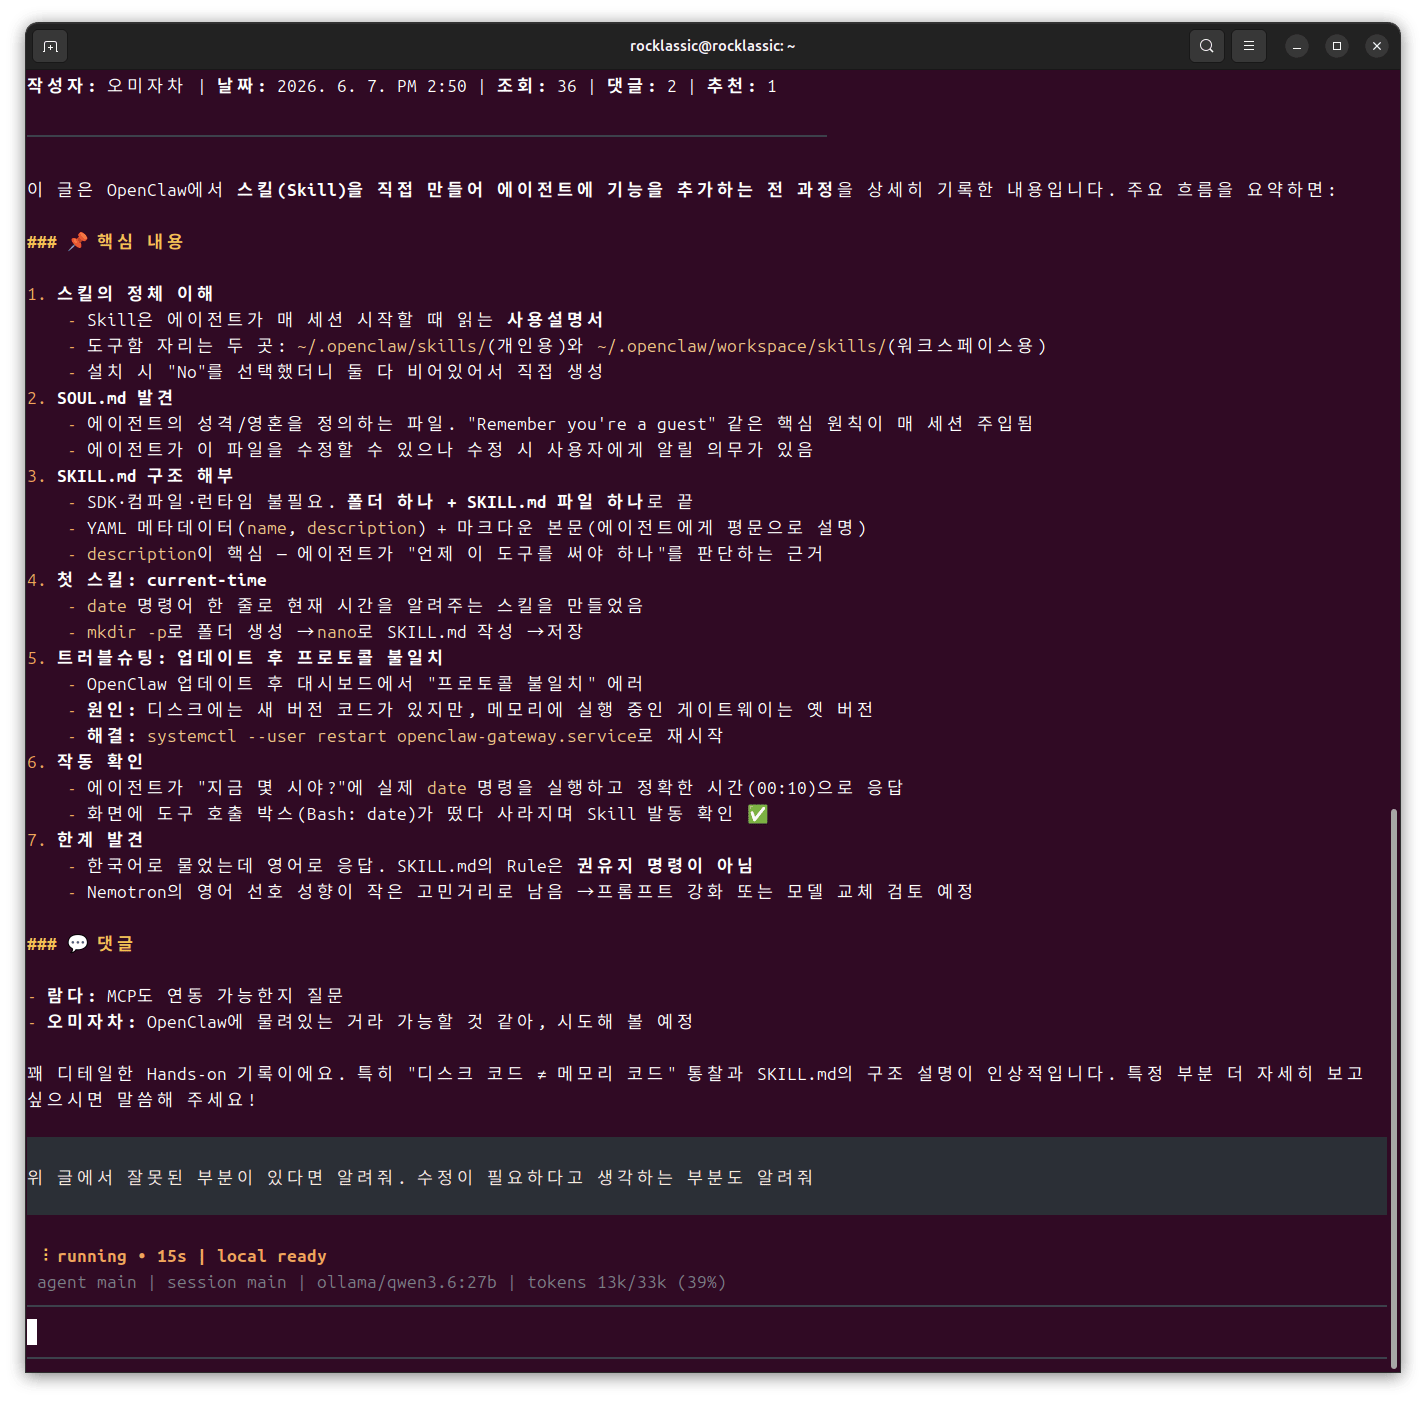Select heading 트러블슈팅: 업데이트 후 프로토콜 불일치
1426x1401 pixels.
pos(250,658)
